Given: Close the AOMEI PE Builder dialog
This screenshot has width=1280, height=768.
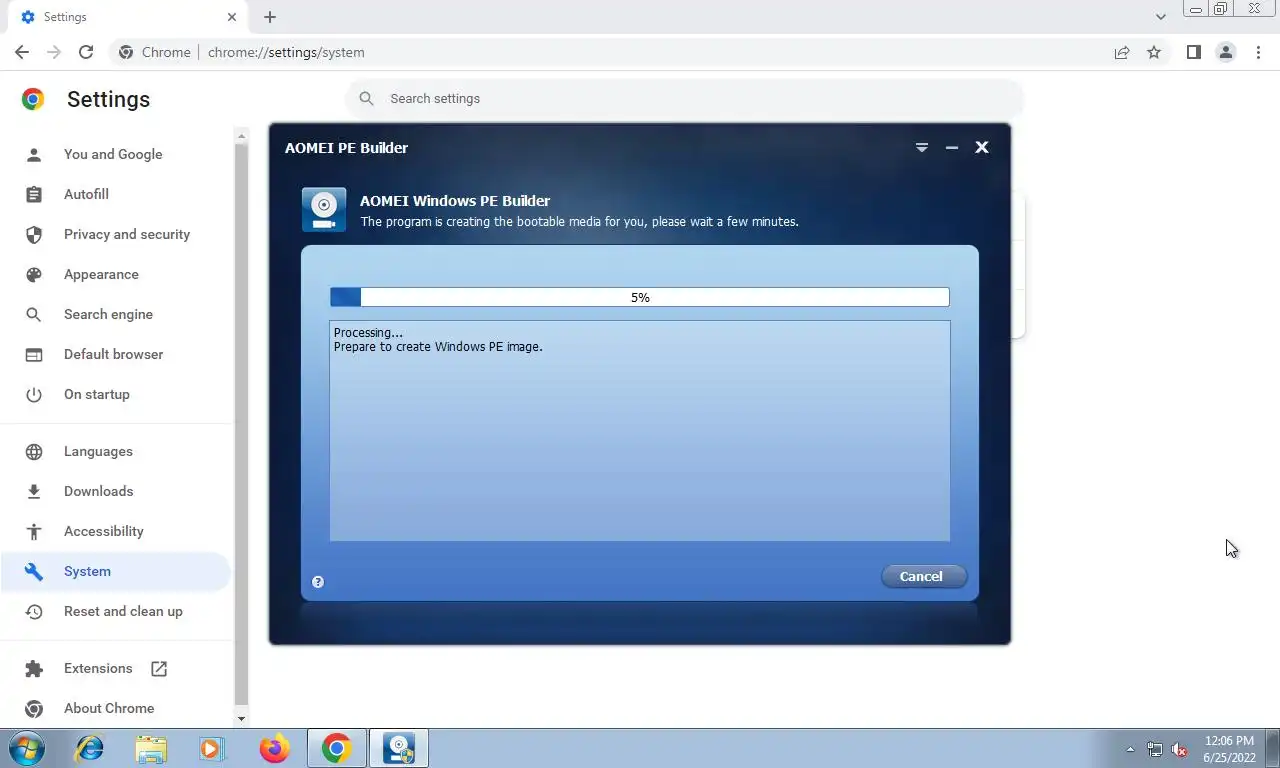Looking at the screenshot, I should coord(982,147).
